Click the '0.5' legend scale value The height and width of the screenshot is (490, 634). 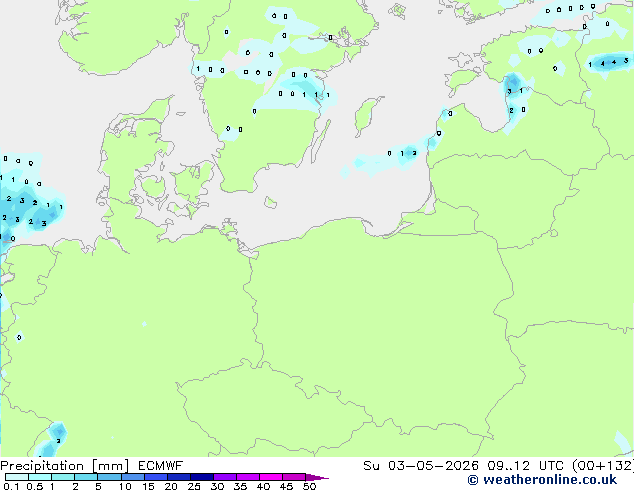[34, 486]
